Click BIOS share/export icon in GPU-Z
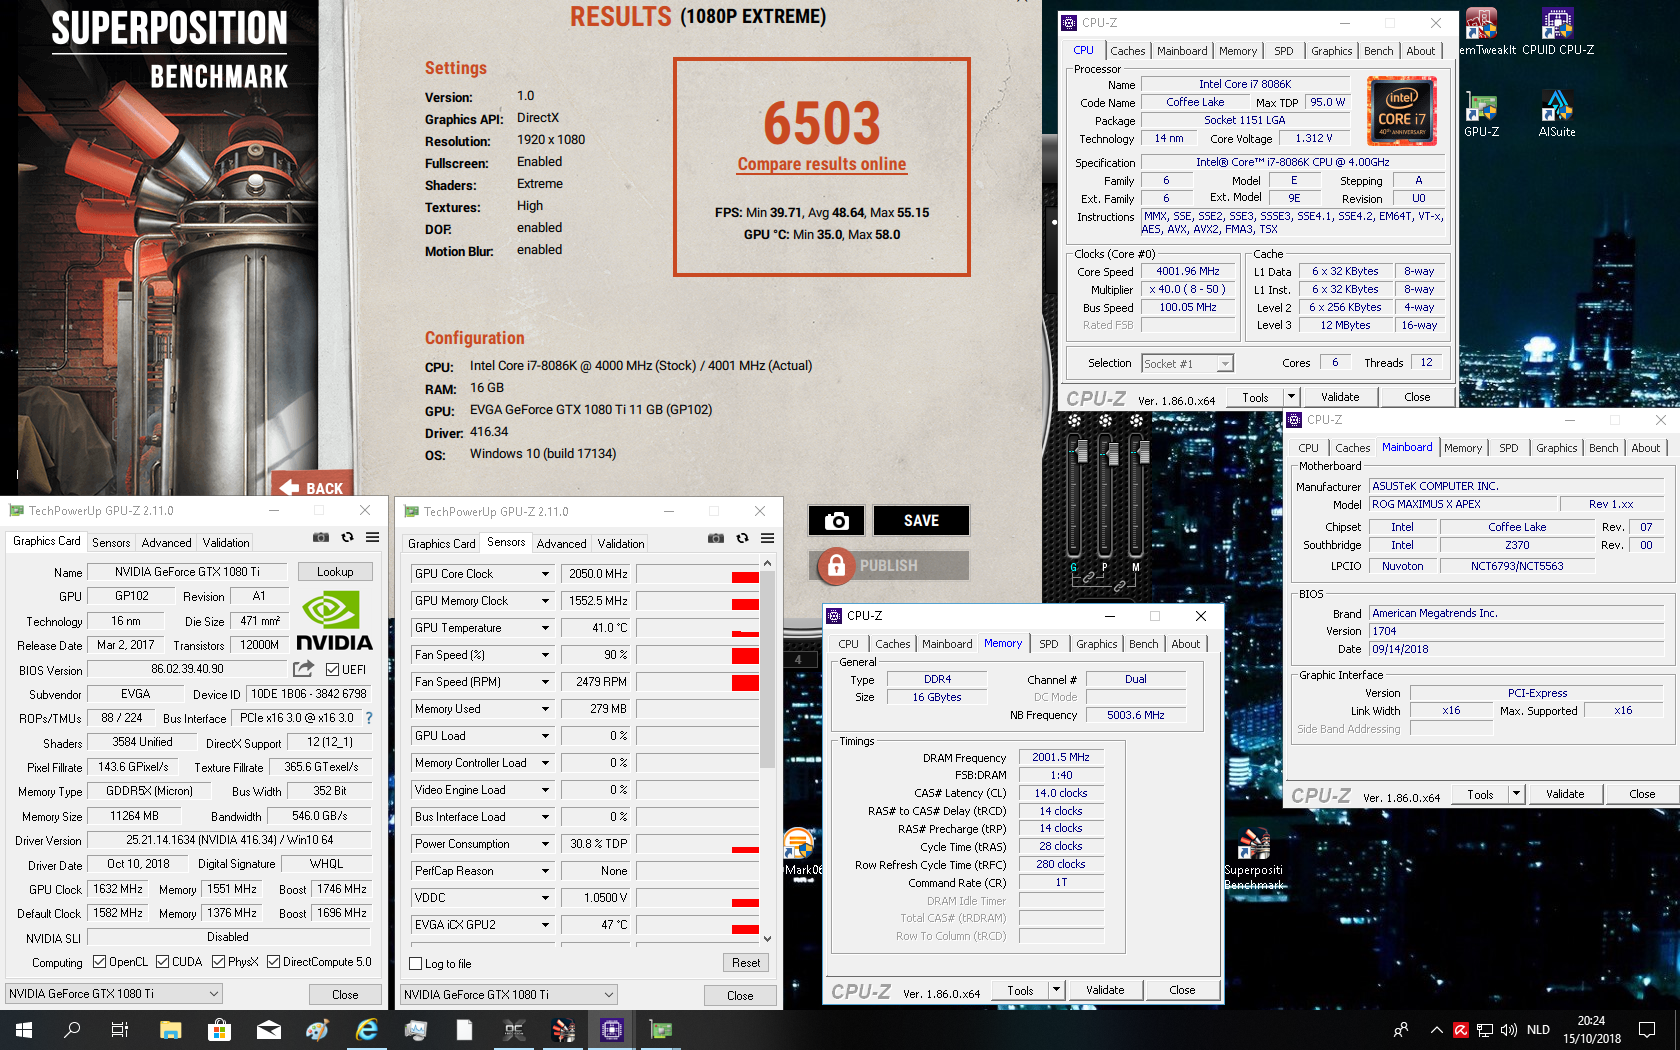Viewport: 1680px width, 1050px height. [304, 668]
